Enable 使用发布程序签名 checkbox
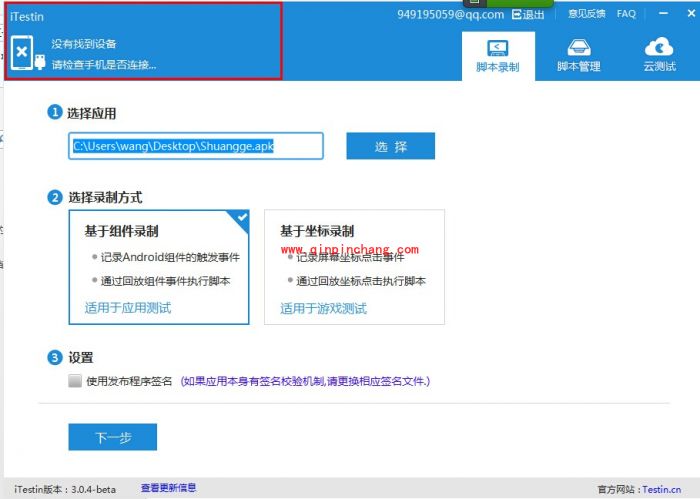This screenshot has height=499, width=700. click(x=75, y=381)
